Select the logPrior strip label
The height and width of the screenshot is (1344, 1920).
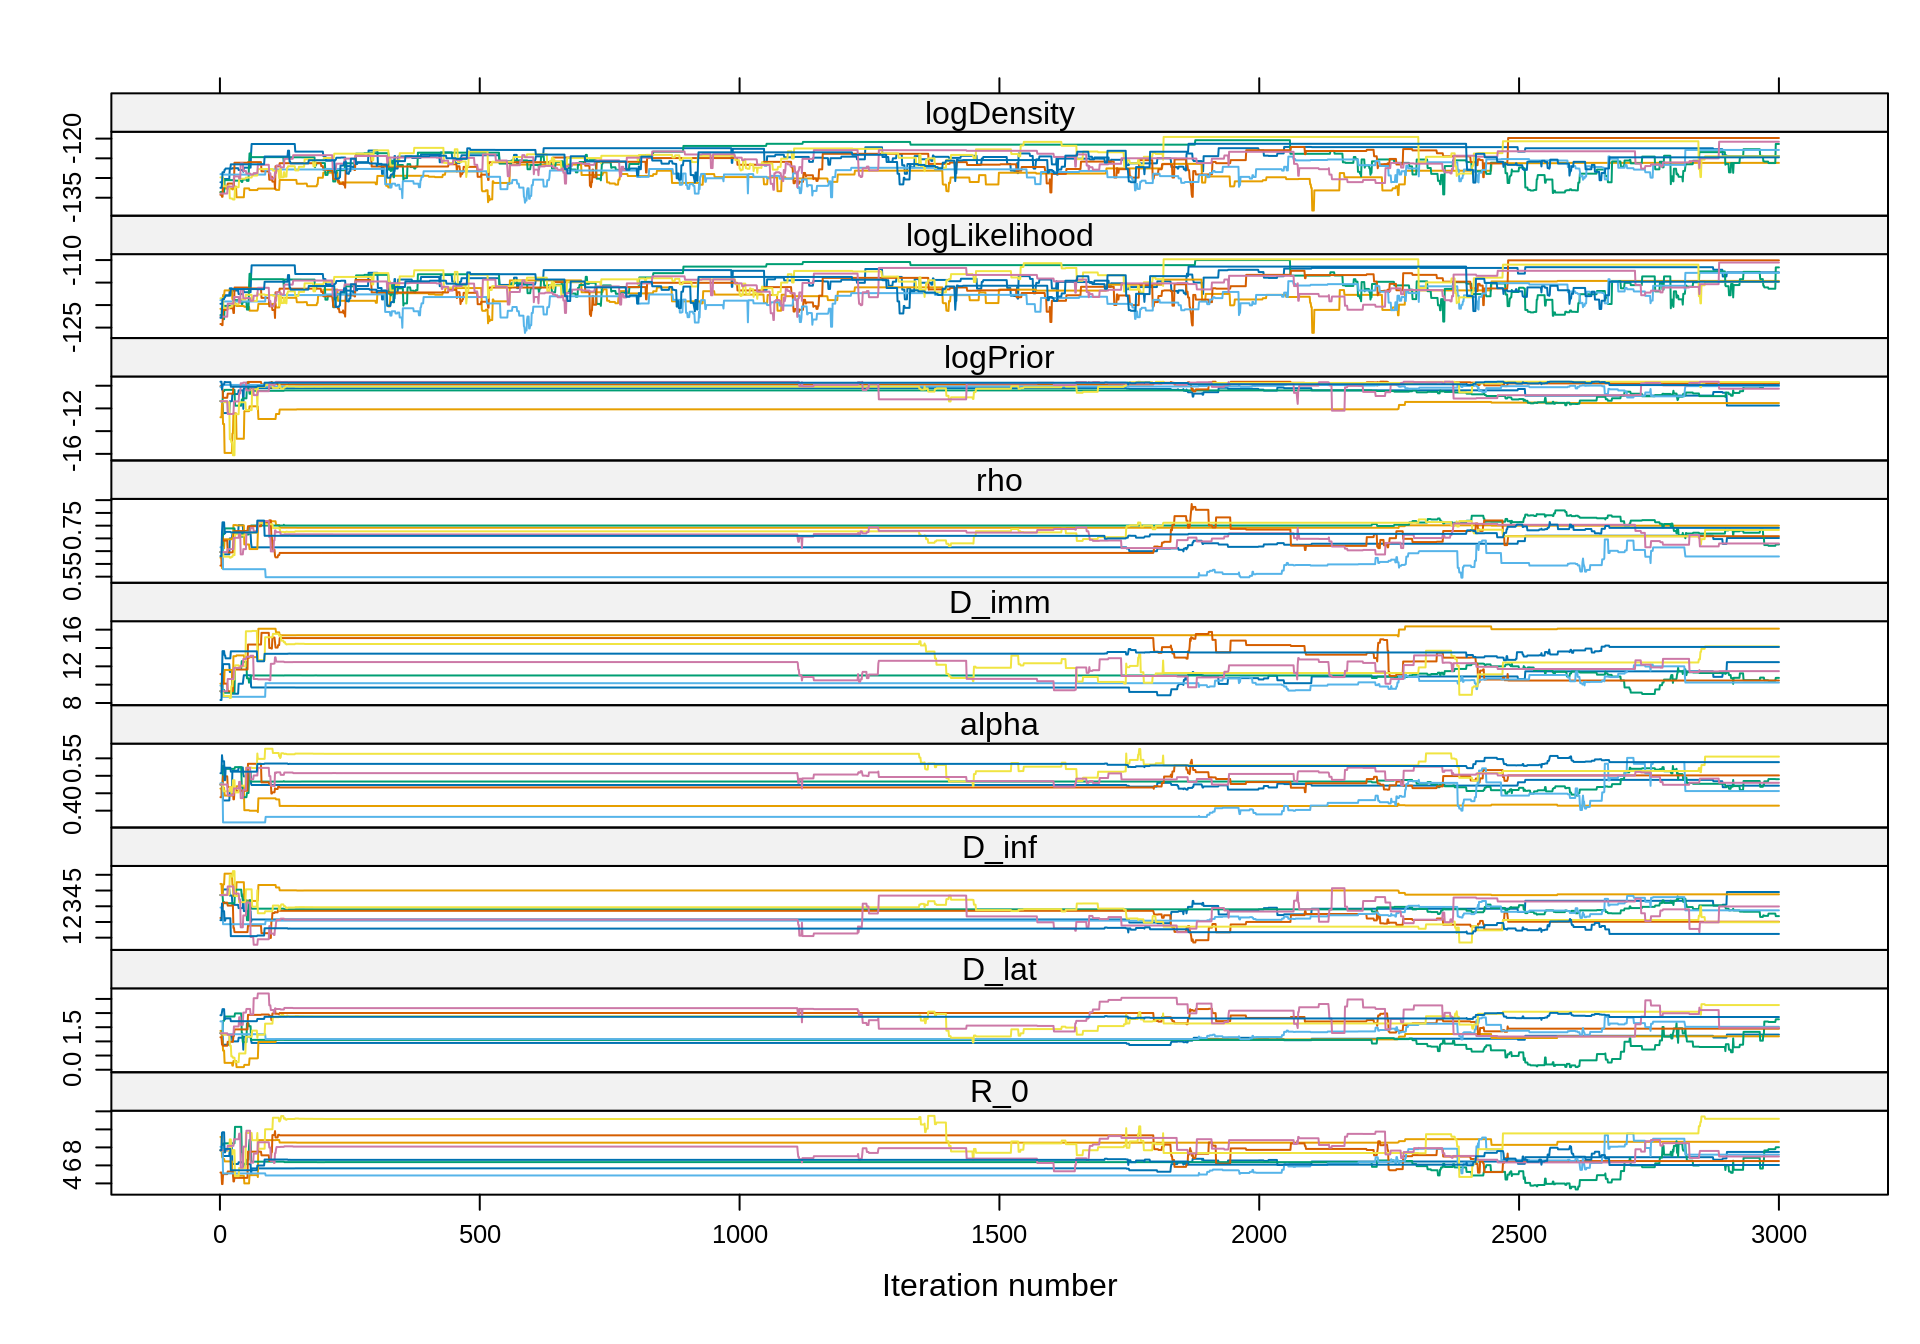(999, 358)
